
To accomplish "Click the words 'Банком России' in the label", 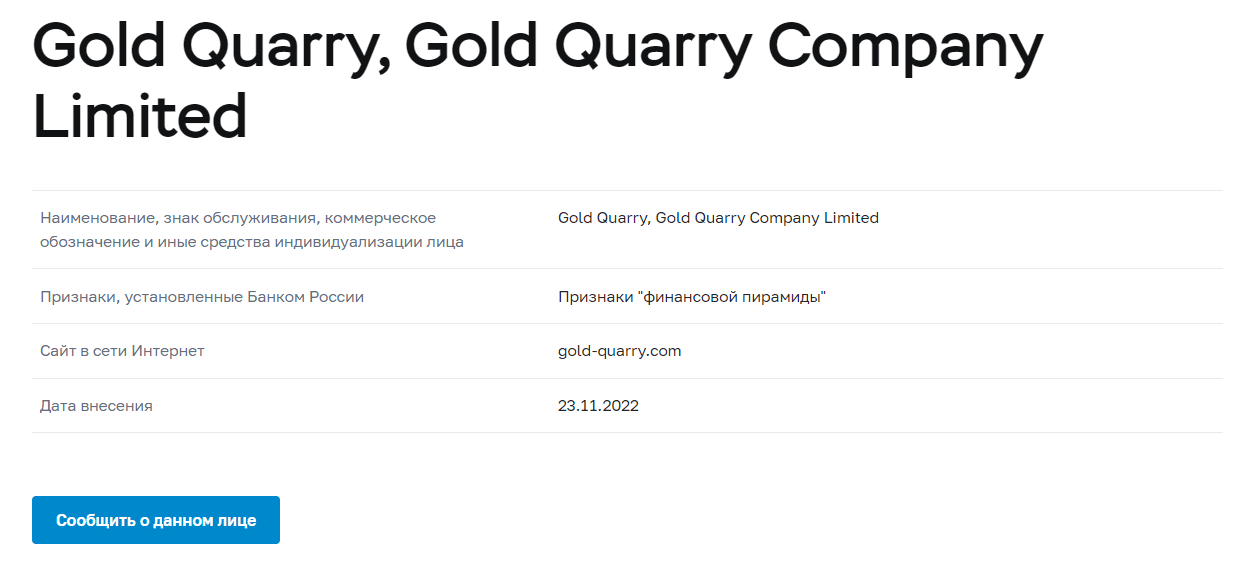I will click(x=314, y=297).
